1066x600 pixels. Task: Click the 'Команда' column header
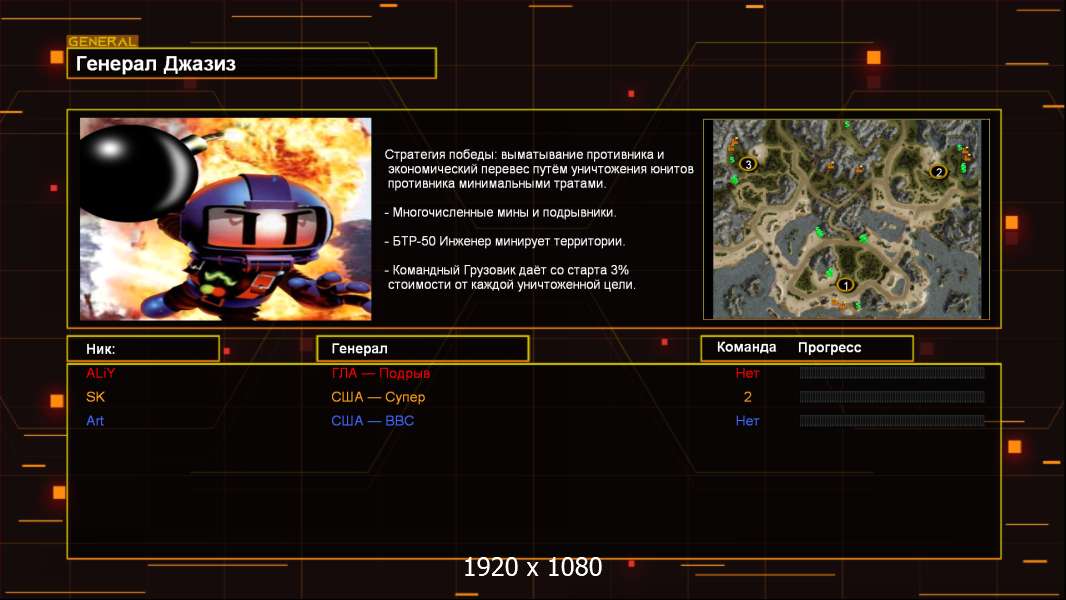pos(746,347)
